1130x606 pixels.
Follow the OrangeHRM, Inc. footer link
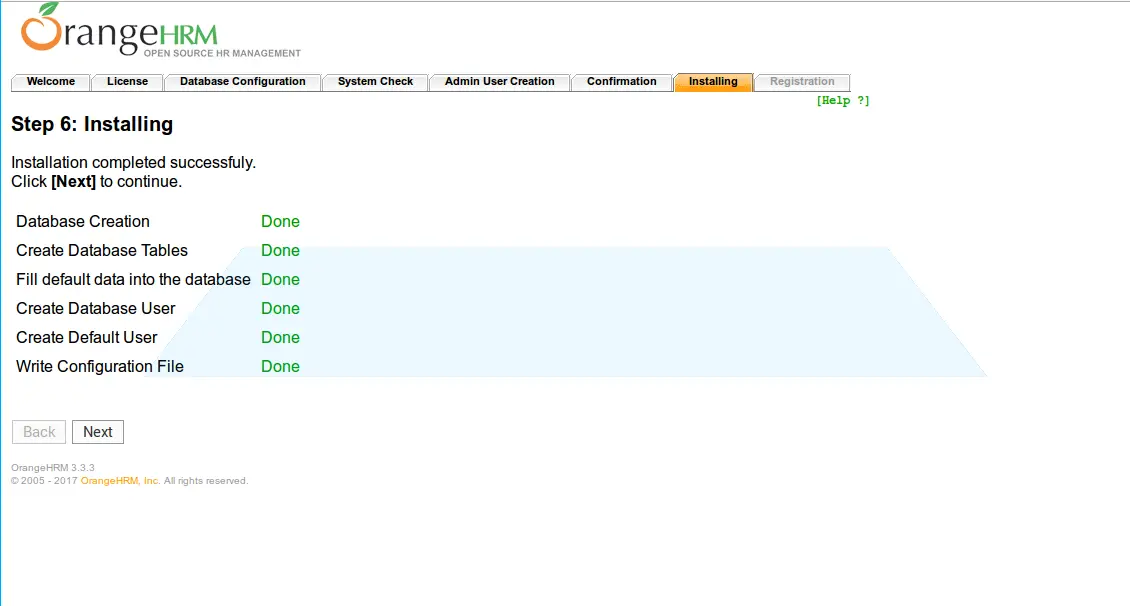120,481
